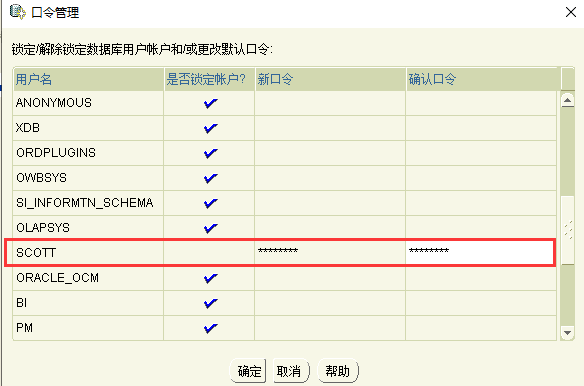
Task: Toggle the PM account lock checkmark
Action: pyautogui.click(x=210, y=328)
